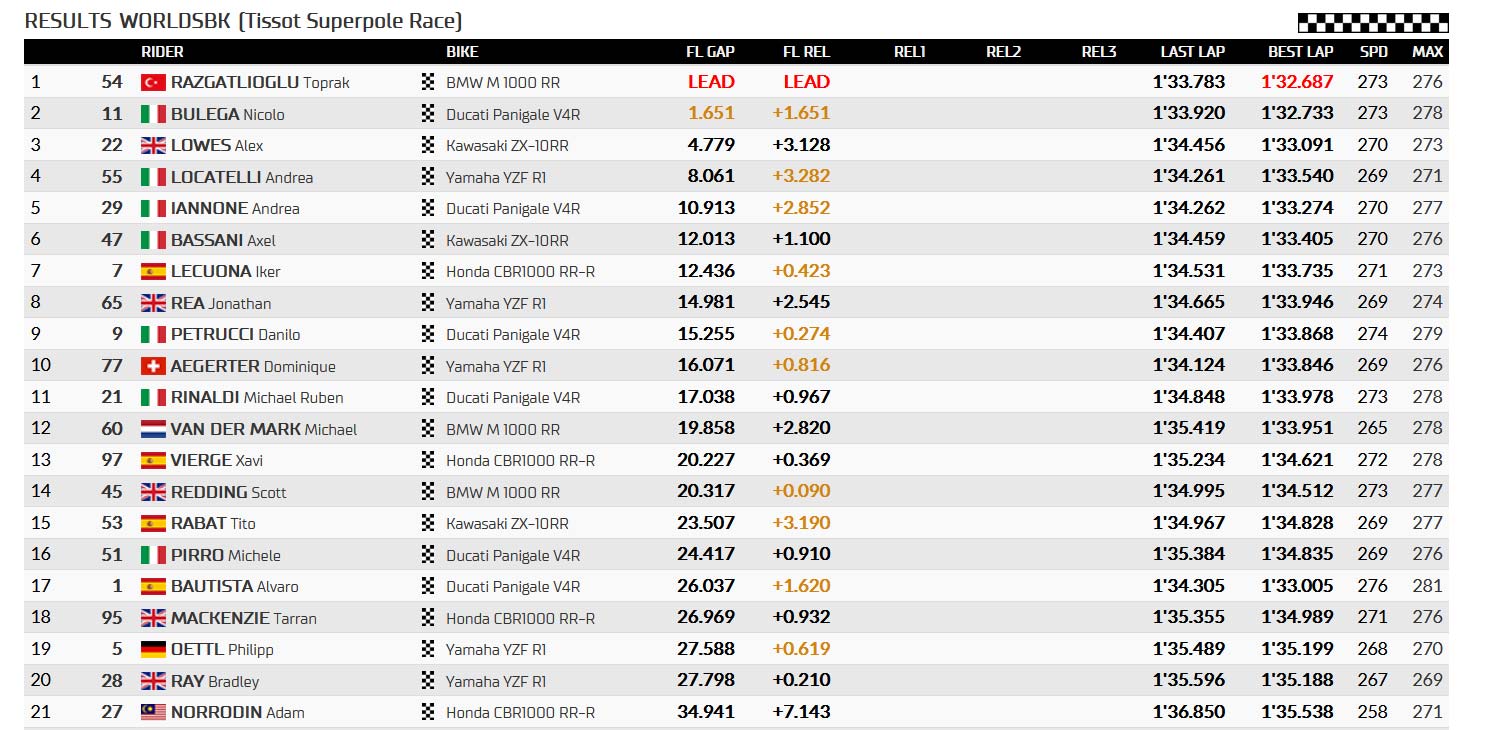Click the Dutch flag beside VAN DER MARK
The width and height of the screenshot is (1492, 730).
click(x=153, y=429)
